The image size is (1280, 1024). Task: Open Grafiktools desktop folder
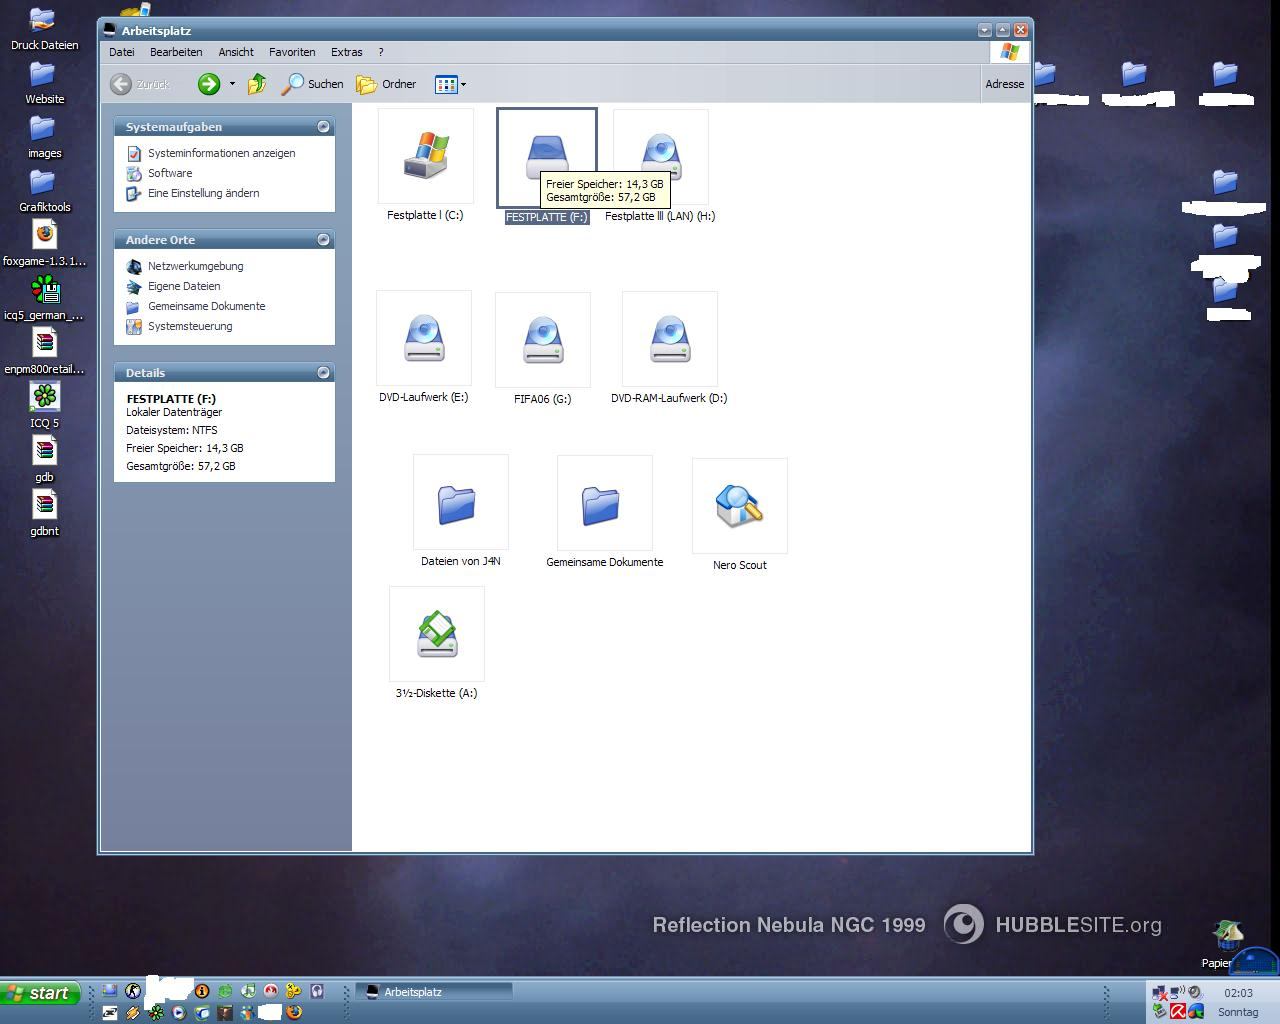(44, 191)
